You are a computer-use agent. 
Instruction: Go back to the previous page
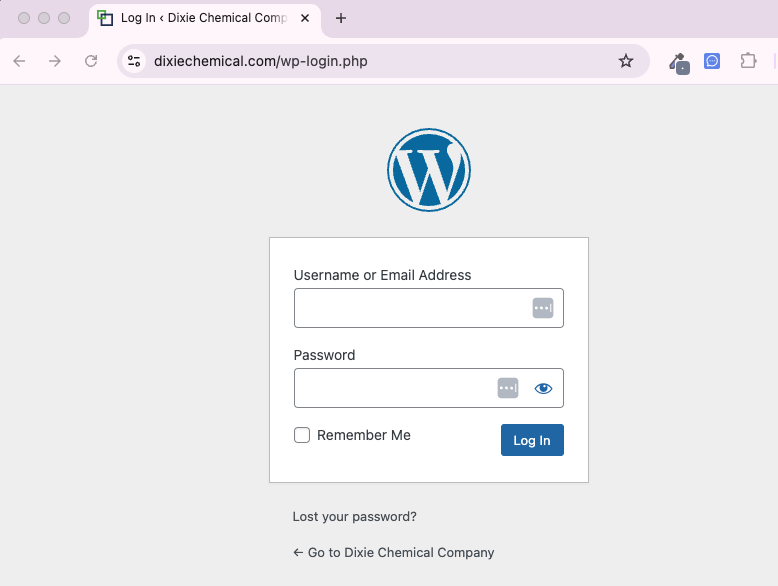(x=19, y=61)
